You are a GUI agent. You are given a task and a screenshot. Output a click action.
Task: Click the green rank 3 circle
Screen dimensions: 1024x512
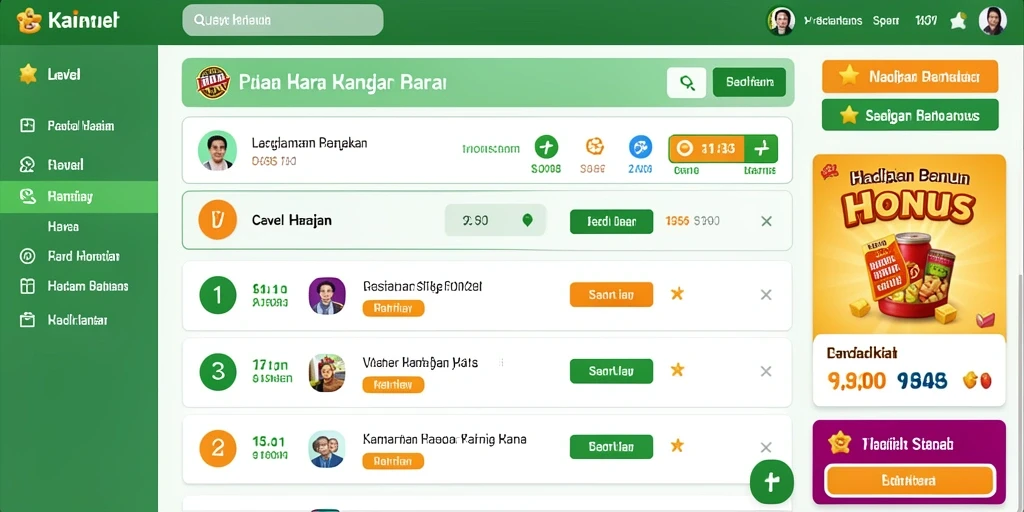point(217,372)
